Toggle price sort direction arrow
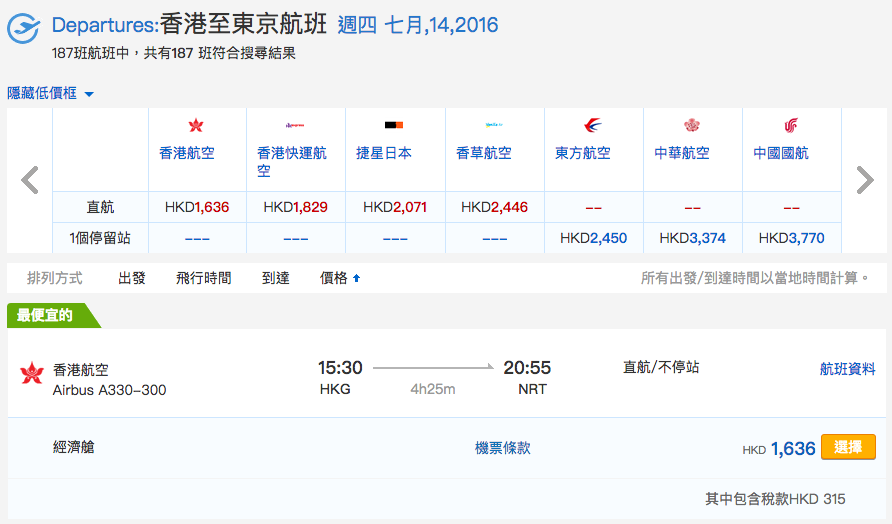Screen dimensions: 892x524 point(357,278)
